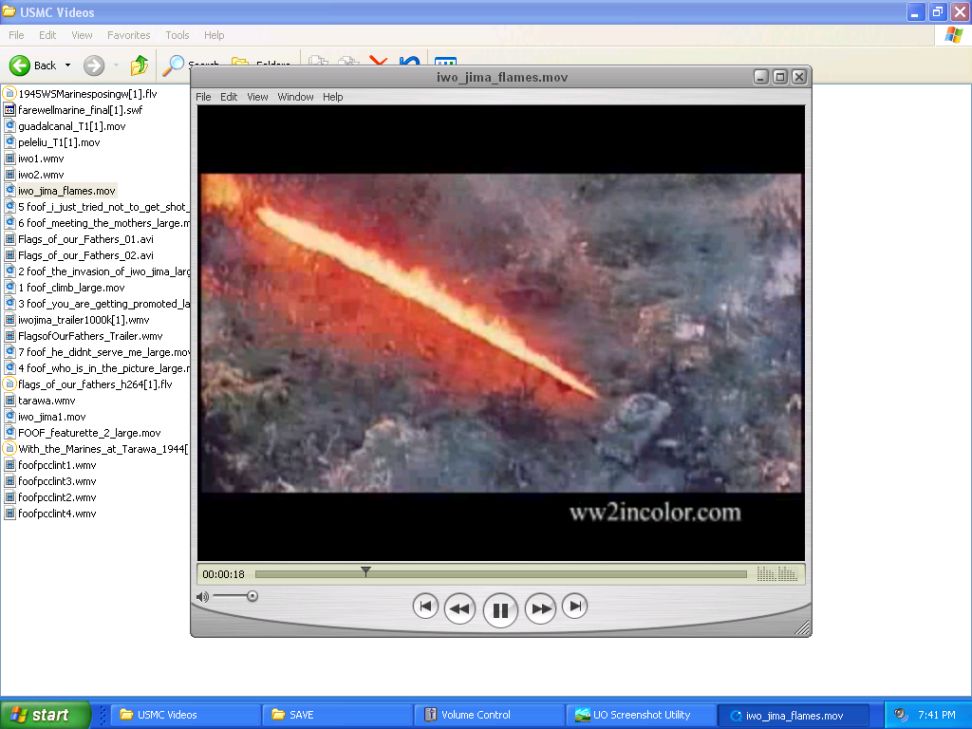Click the file icon of guadalcanal_T1[1].mov
The height and width of the screenshot is (729, 972).
coord(9,126)
